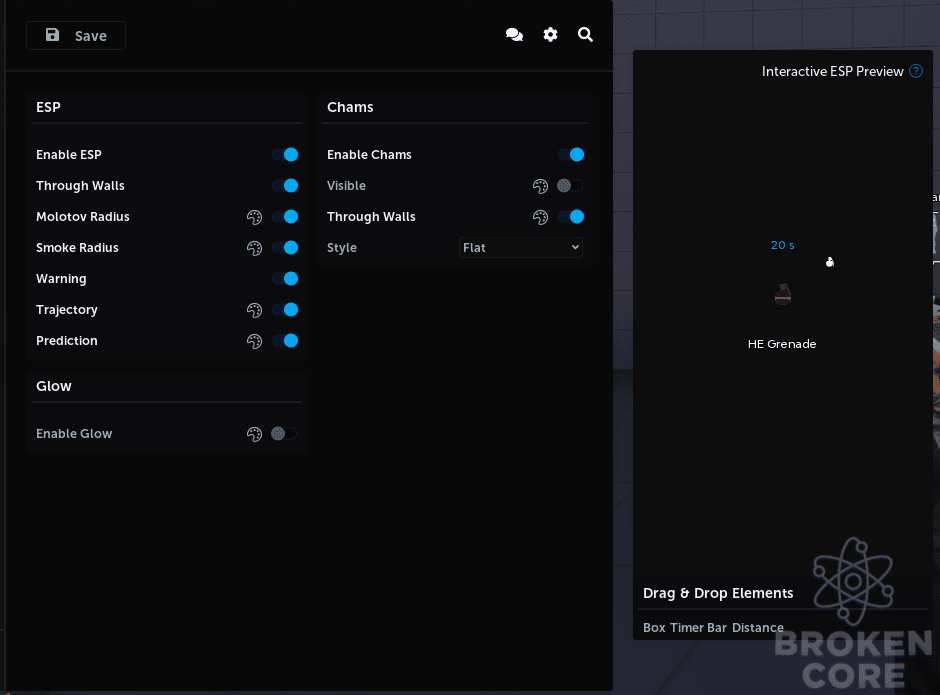Viewport: 940px width, 695px height.
Task: Disable Molotov Radius toggle
Action: [x=285, y=216]
